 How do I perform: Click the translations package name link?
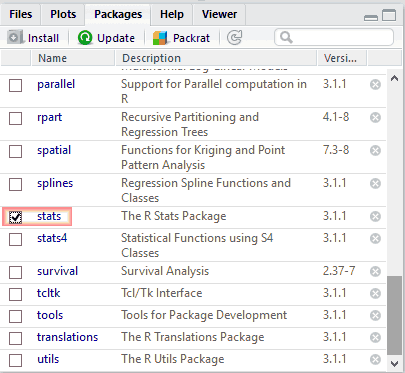67,337
